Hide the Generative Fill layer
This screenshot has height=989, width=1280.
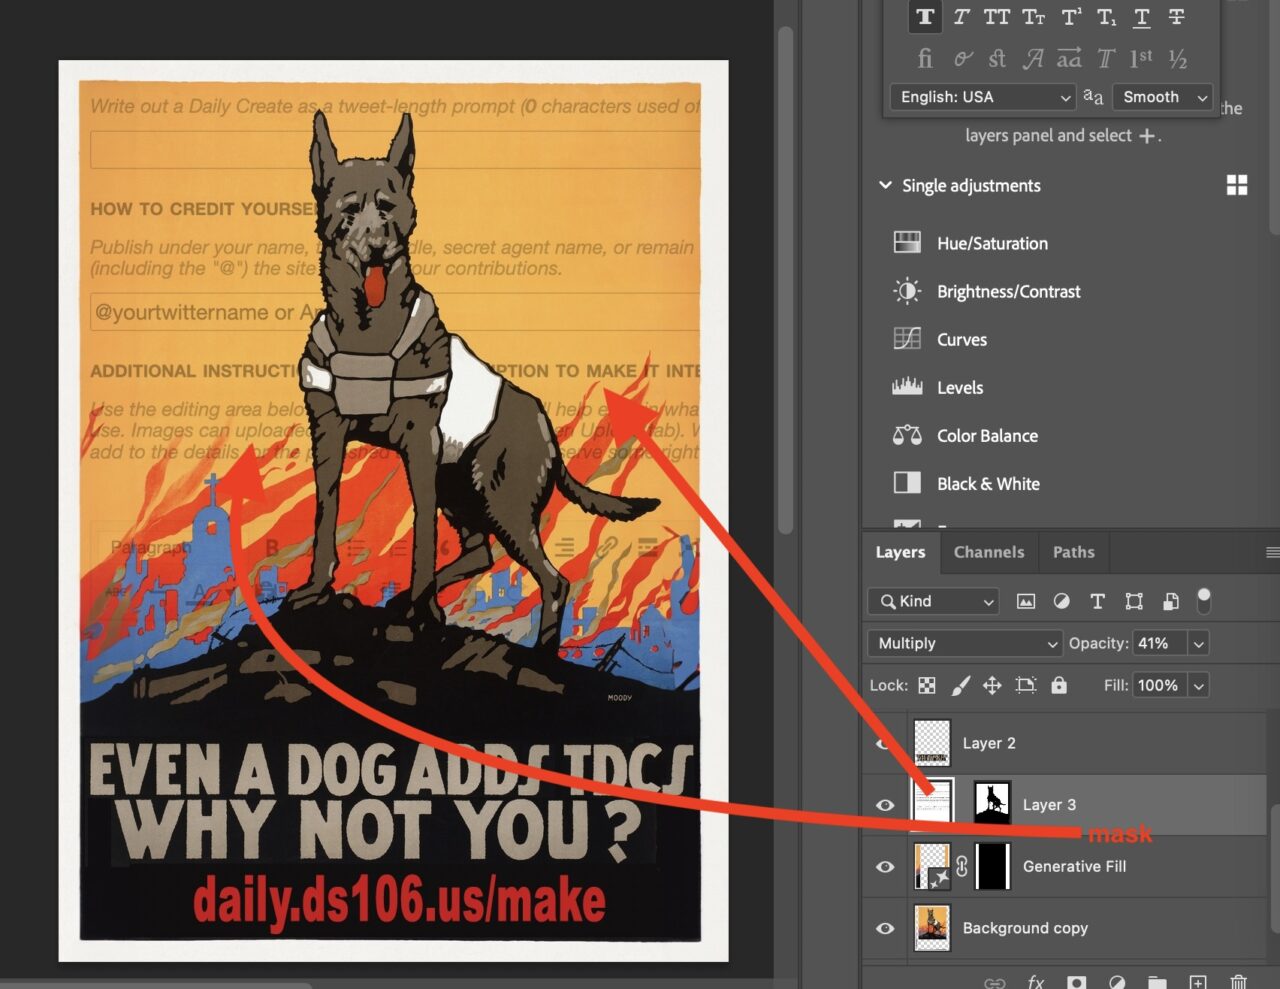(x=885, y=866)
